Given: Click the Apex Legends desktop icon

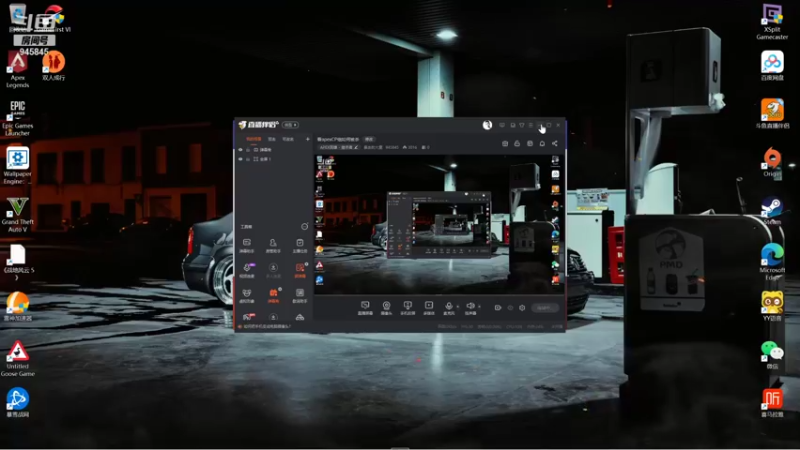Looking at the screenshot, I should 17,70.
